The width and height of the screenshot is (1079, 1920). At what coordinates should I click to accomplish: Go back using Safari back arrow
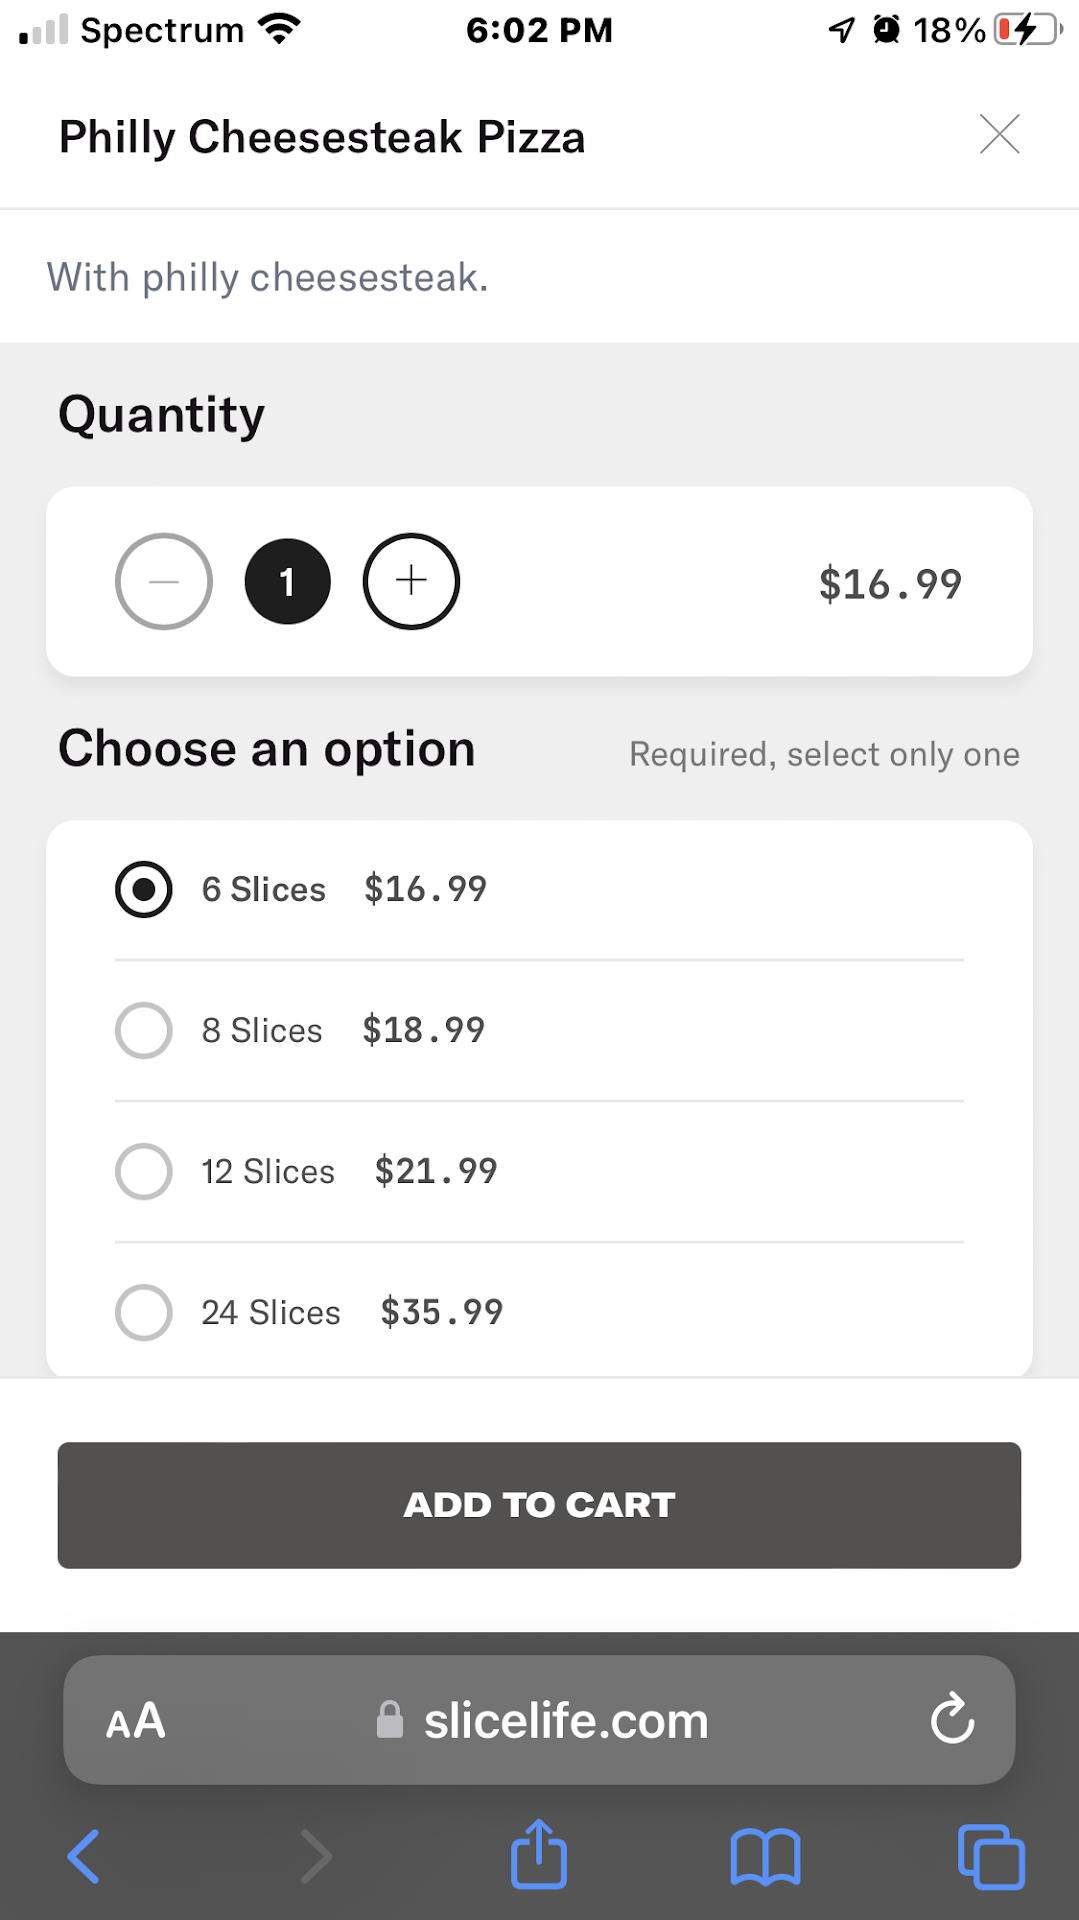[84, 1857]
